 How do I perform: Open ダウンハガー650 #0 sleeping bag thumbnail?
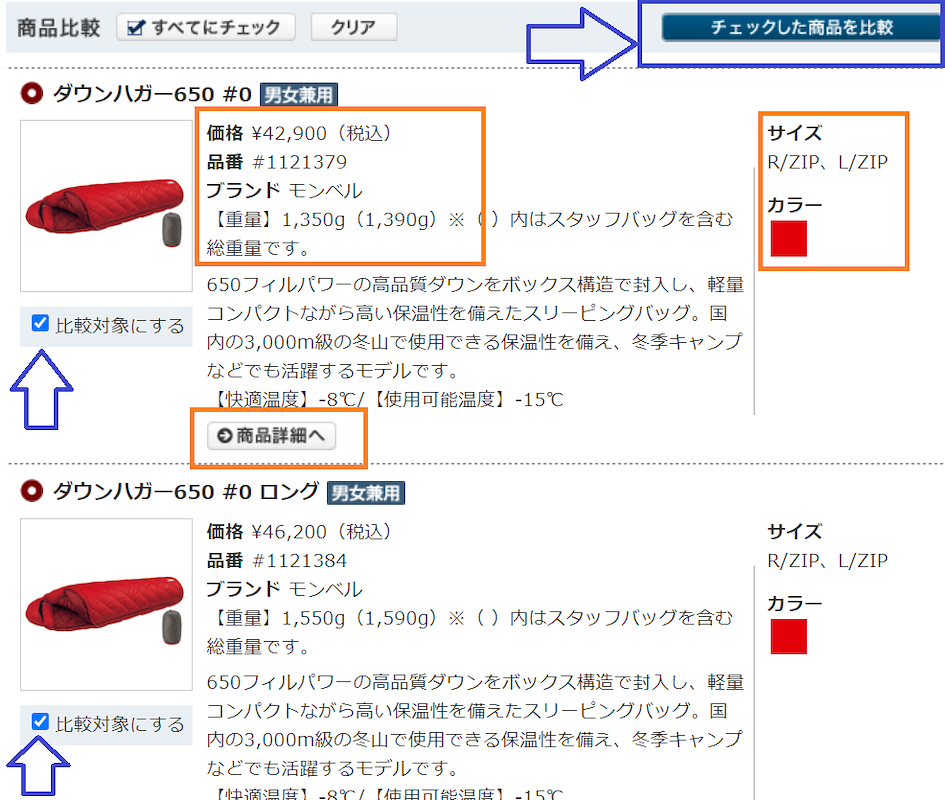pos(106,206)
